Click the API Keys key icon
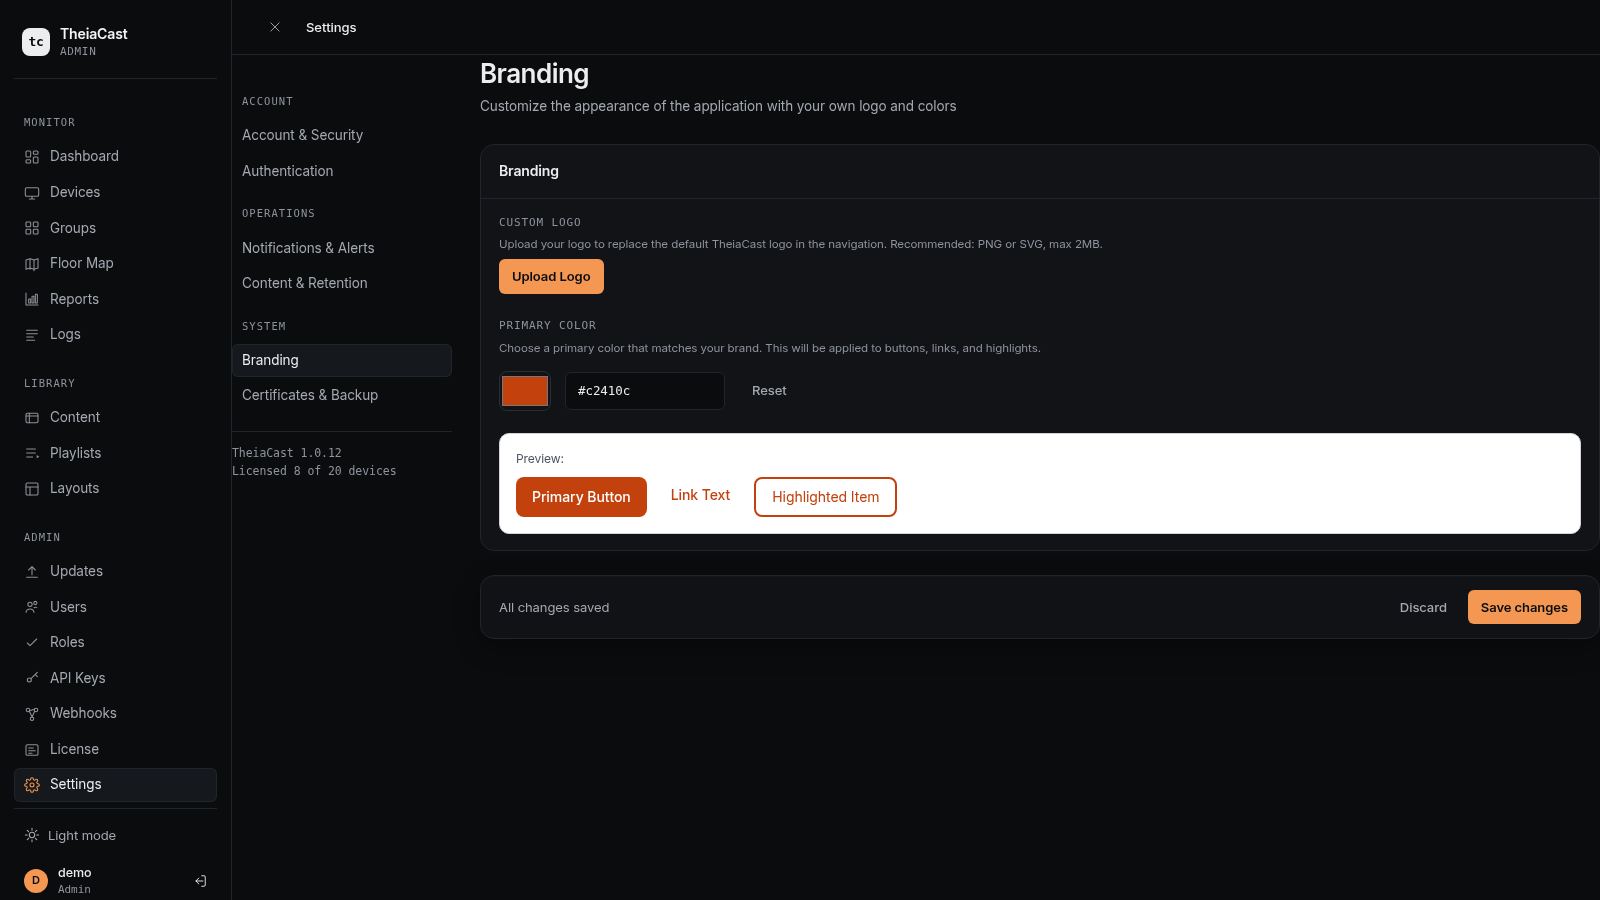 tap(32, 678)
